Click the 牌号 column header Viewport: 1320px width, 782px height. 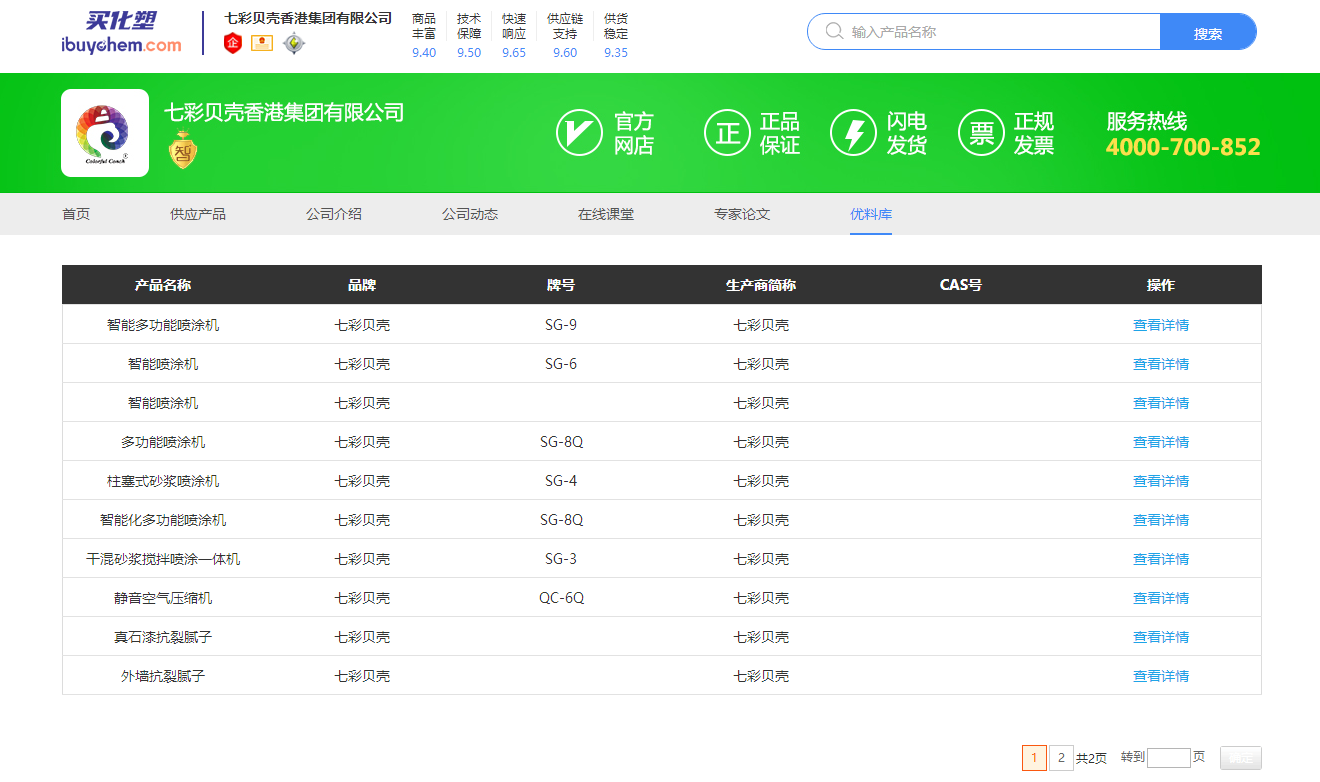(561, 285)
